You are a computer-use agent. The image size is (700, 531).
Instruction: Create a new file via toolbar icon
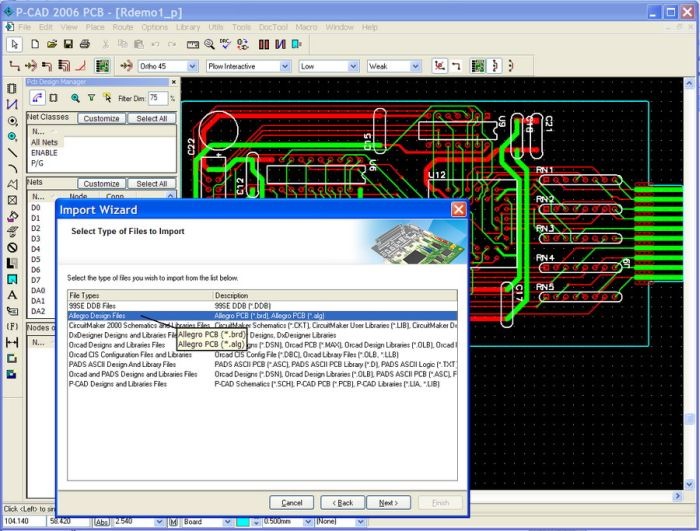click(34, 44)
